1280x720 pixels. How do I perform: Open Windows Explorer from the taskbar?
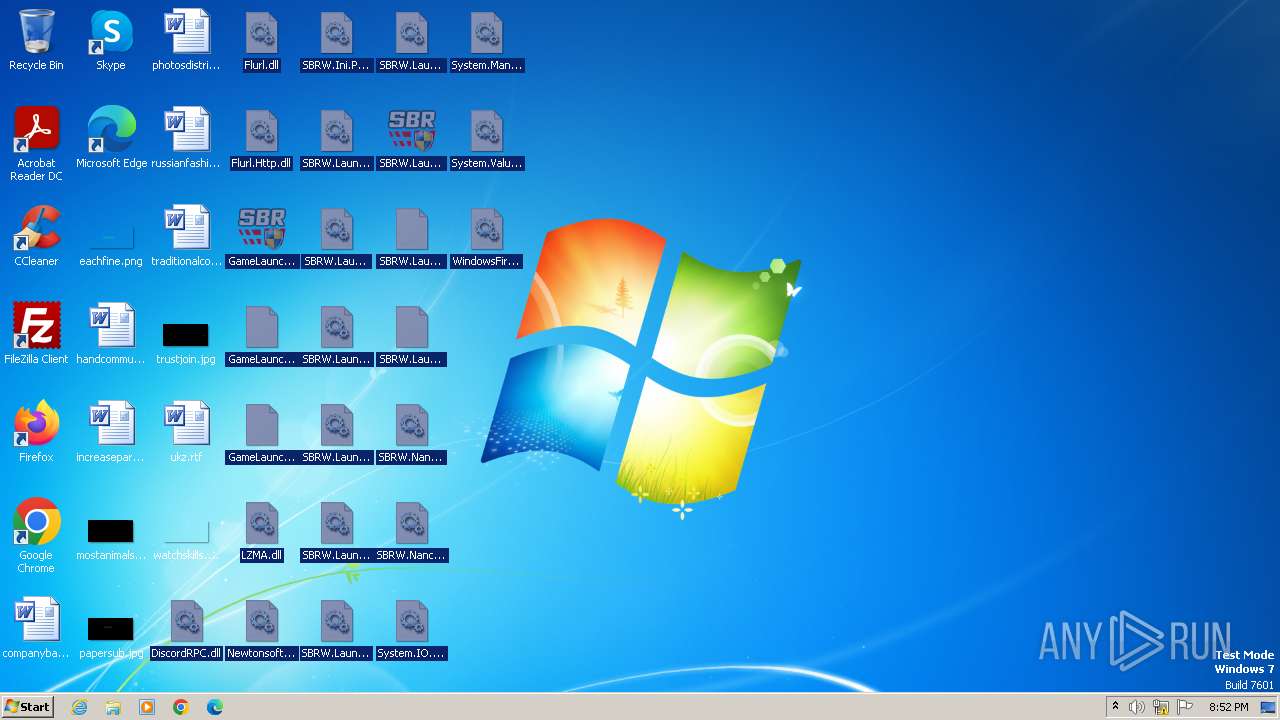(113, 707)
